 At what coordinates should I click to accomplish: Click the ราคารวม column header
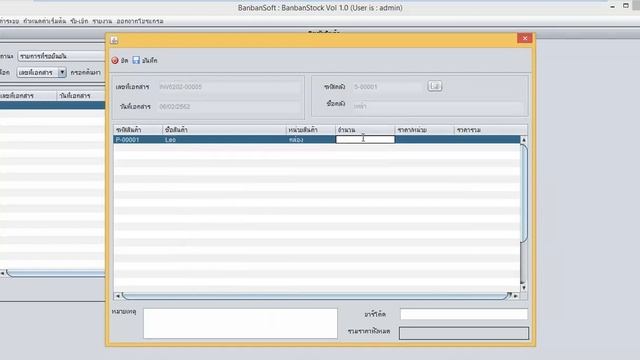click(x=490, y=130)
